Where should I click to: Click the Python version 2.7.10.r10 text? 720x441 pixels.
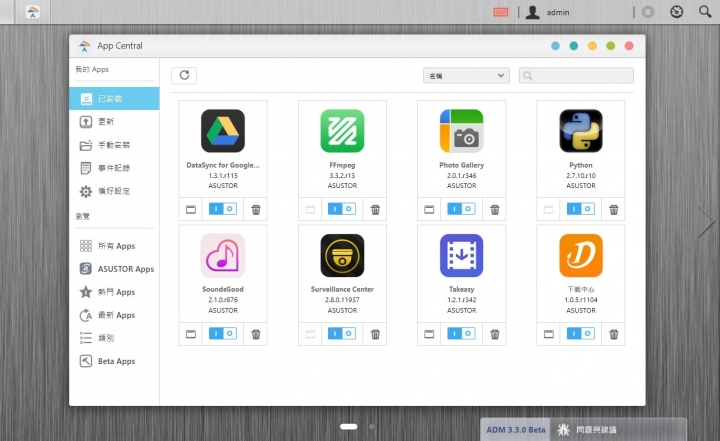581,175
